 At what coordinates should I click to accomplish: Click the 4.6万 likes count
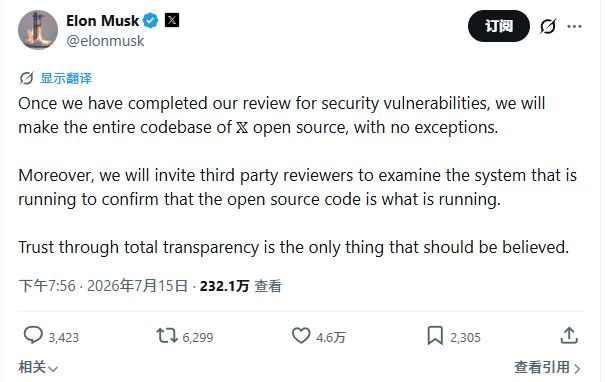click(x=331, y=338)
